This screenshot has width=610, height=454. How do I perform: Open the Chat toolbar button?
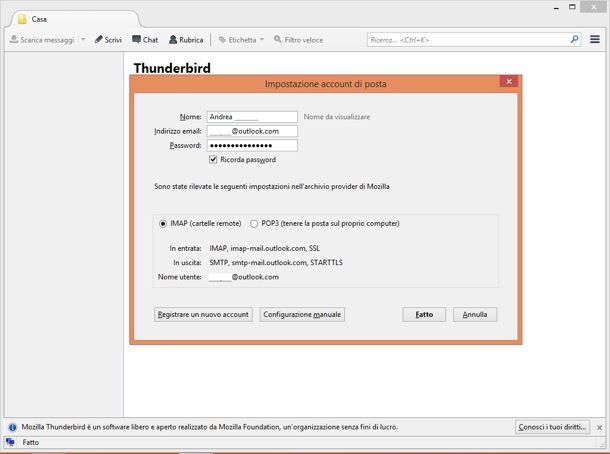pos(145,40)
